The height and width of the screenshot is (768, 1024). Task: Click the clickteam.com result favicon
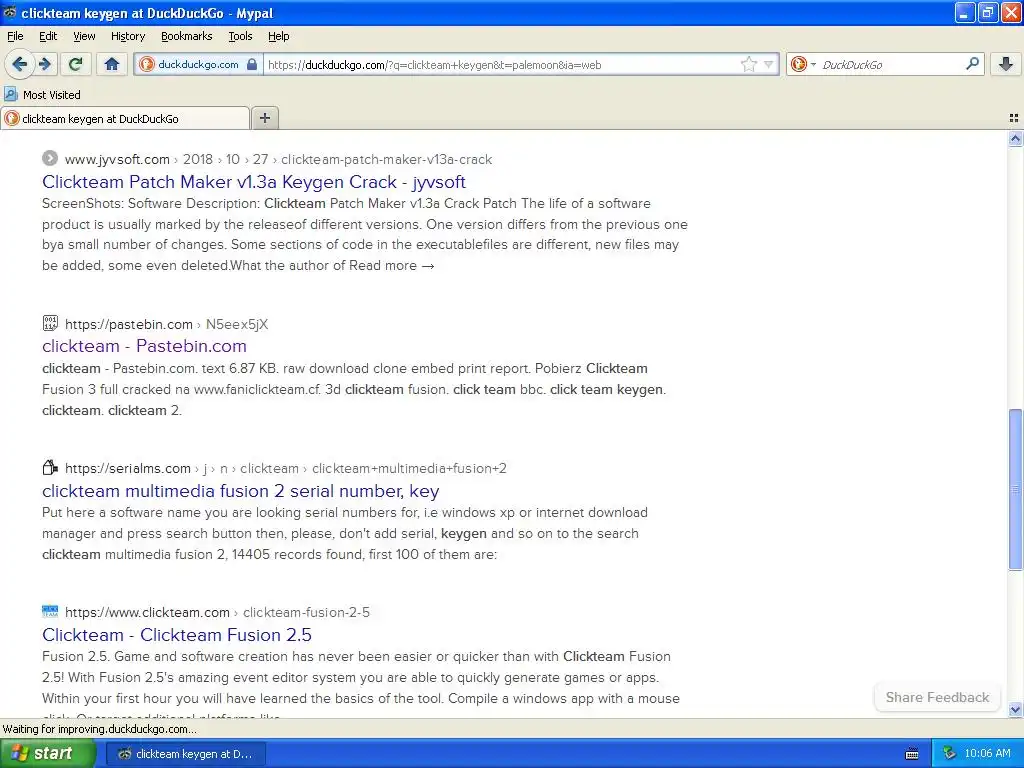[x=50, y=612]
